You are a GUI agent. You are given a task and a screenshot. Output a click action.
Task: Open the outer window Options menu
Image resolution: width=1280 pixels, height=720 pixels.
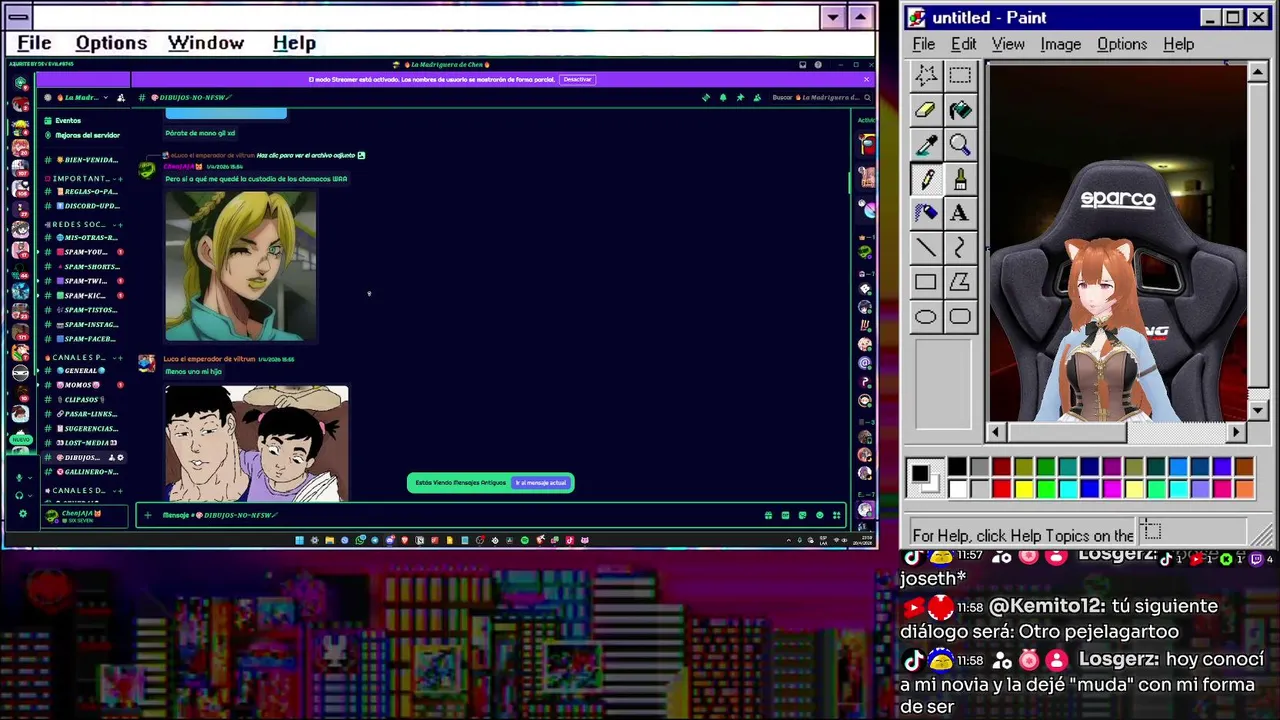tap(111, 43)
